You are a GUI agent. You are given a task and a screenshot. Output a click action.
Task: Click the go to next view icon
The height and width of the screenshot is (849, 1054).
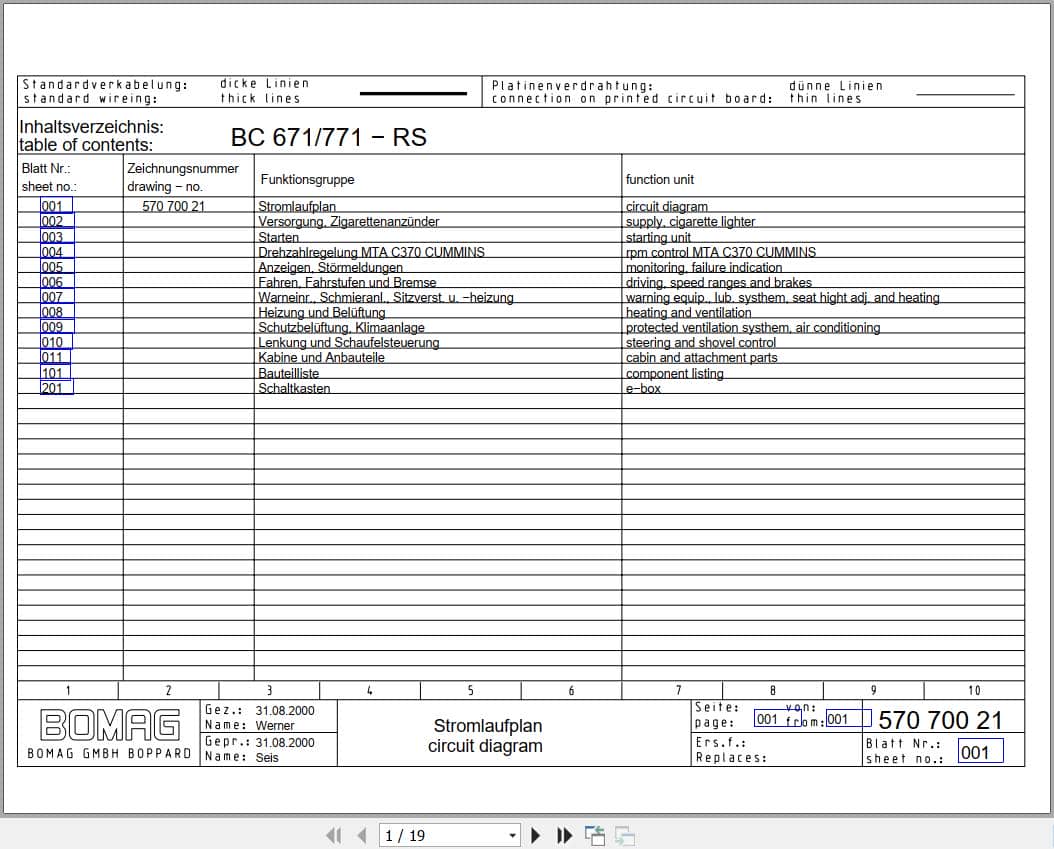coord(624,836)
